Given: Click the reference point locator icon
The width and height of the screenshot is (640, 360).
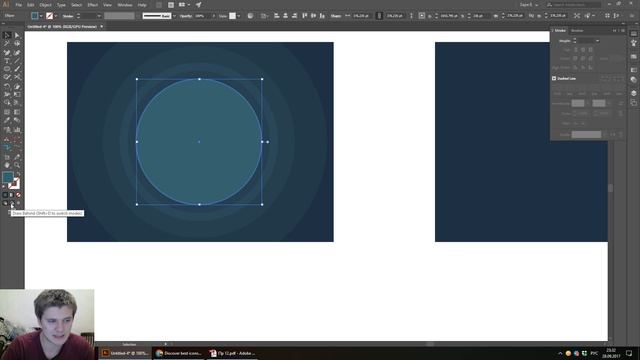Looking at the screenshot, I should pyautogui.click(x=422, y=16).
